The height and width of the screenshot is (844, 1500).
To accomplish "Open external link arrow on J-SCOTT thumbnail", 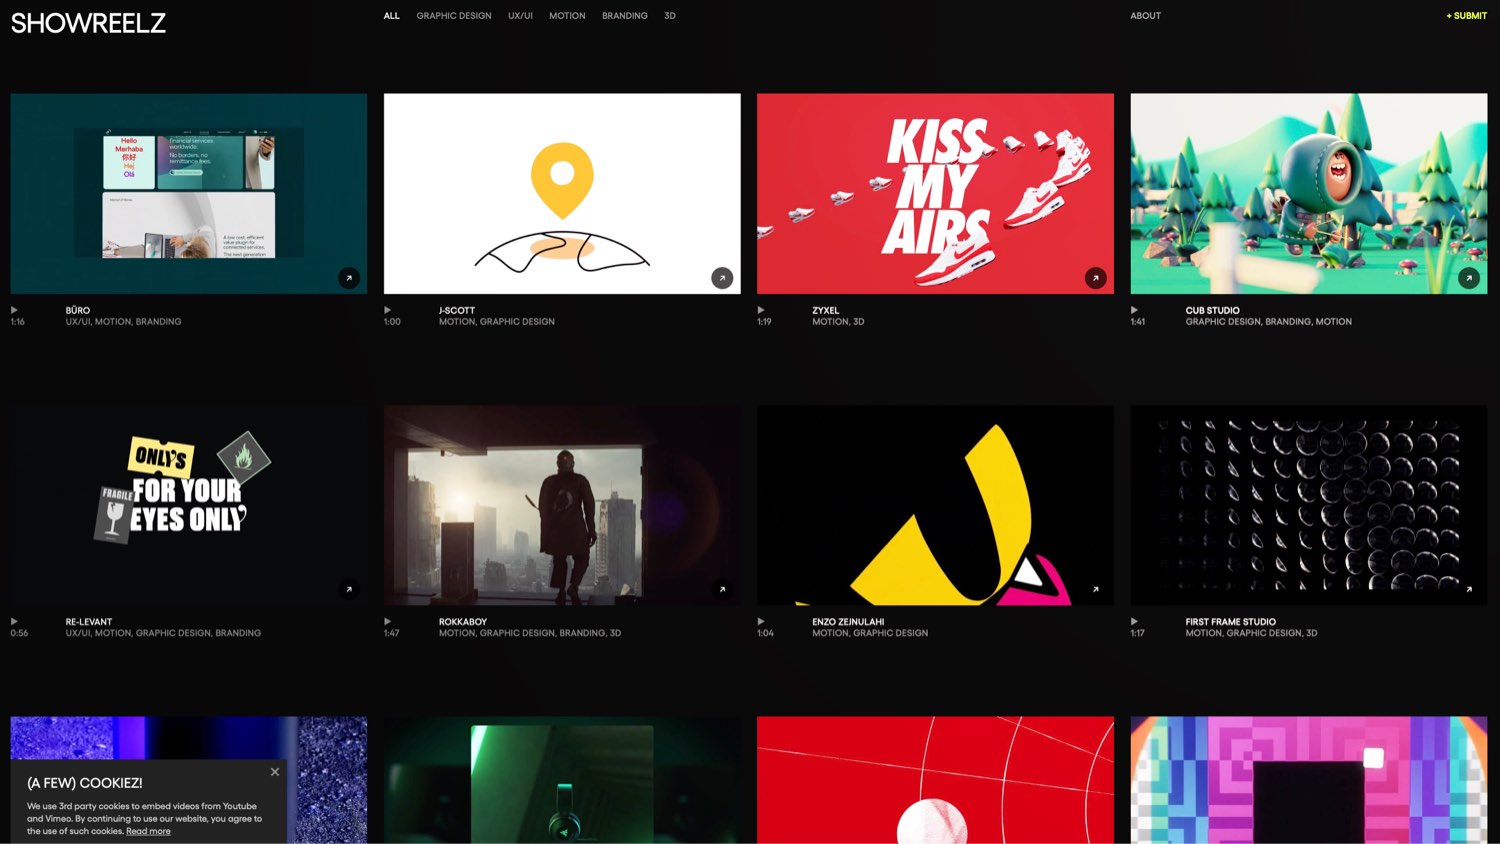I will pyautogui.click(x=722, y=278).
